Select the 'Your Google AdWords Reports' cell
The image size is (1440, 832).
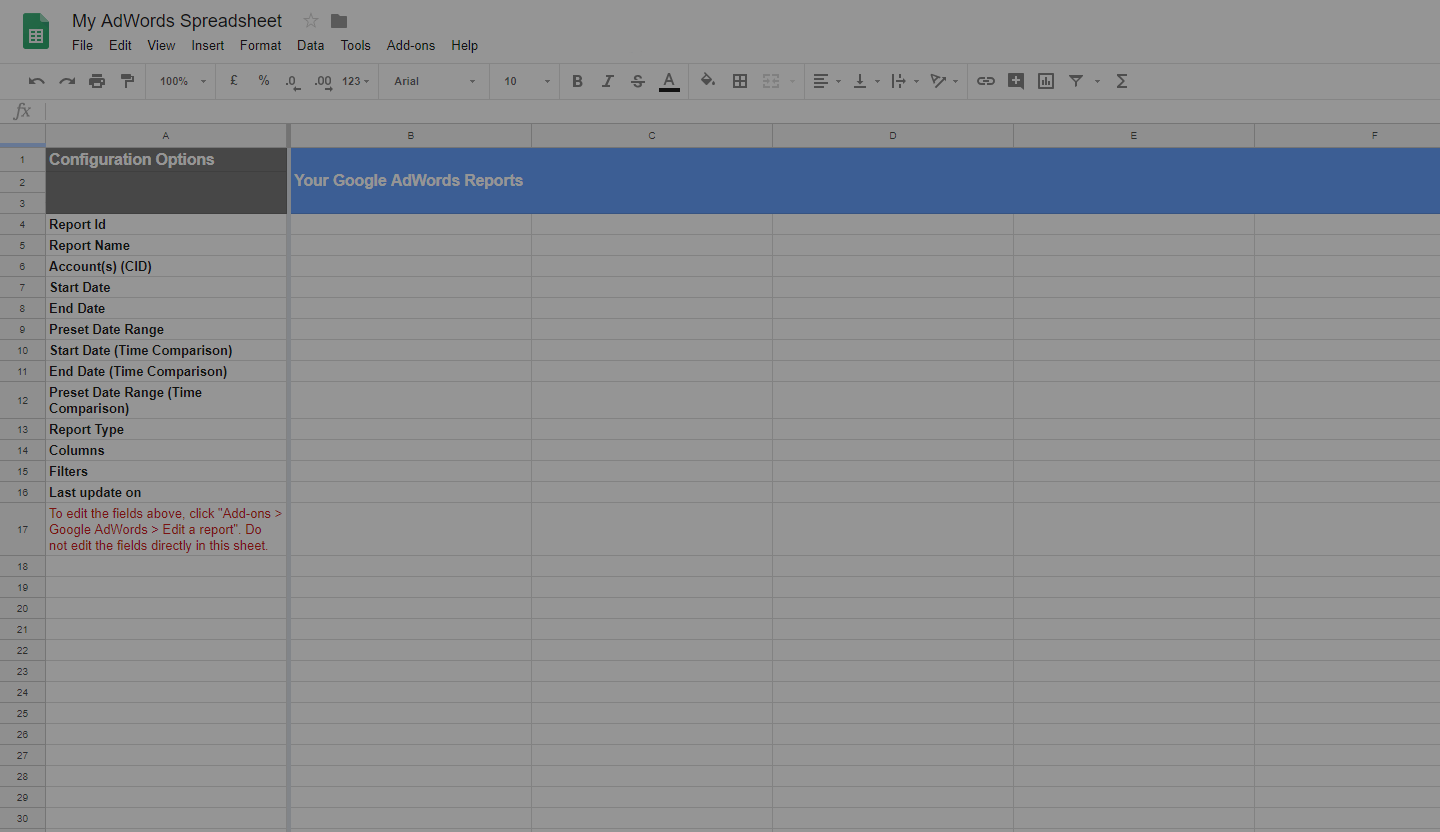point(865,181)
